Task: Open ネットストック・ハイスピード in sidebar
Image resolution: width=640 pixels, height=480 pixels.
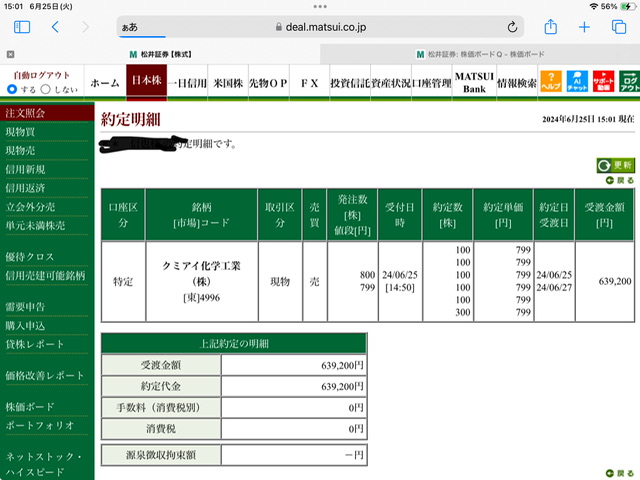Action: point(44,464)
